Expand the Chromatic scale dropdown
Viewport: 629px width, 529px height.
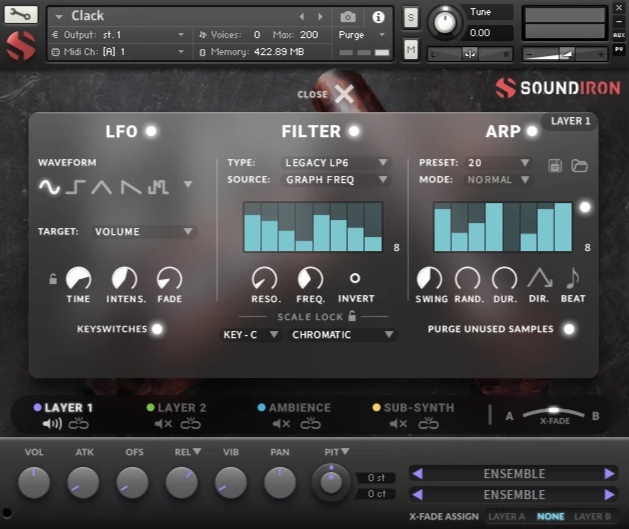click(x=342, y=335)
